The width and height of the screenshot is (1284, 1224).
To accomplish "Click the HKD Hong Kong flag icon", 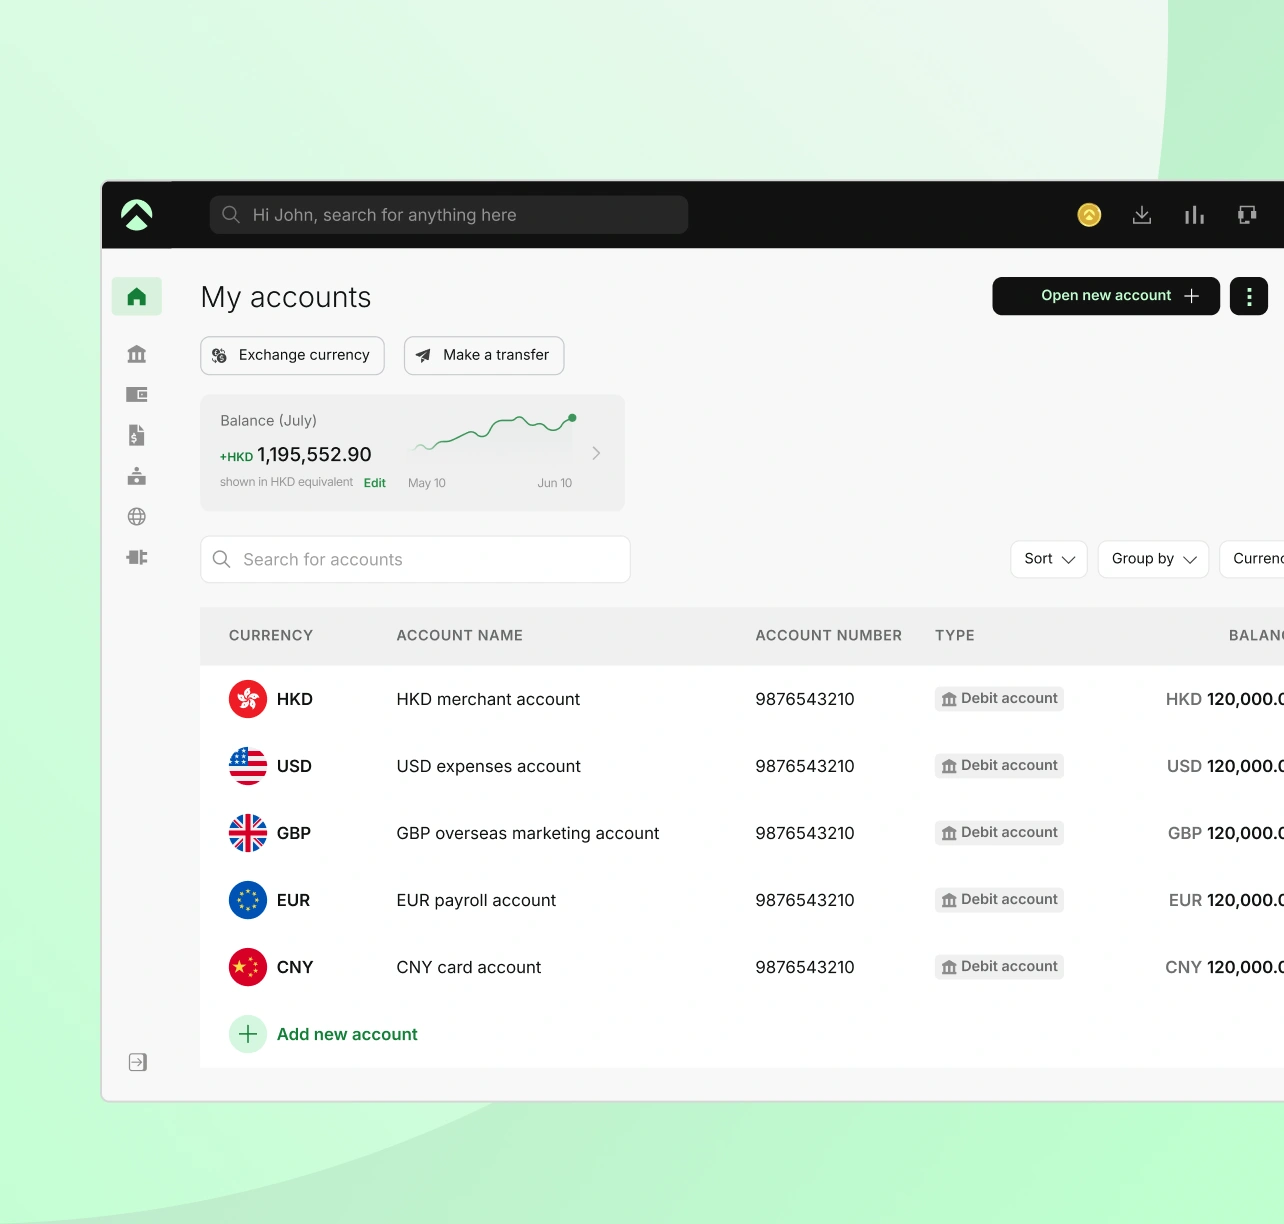I will tap(248, 699).
